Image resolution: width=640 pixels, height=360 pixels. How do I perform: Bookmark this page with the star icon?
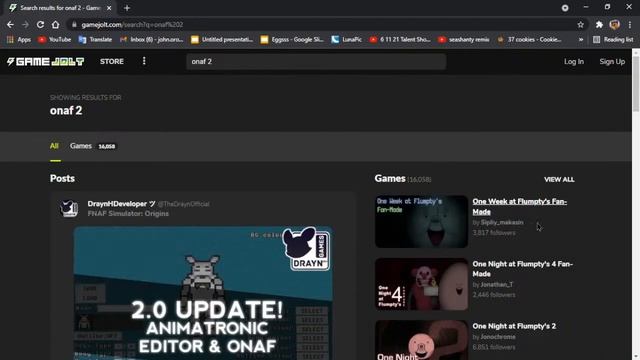click(x=580, y=25)
